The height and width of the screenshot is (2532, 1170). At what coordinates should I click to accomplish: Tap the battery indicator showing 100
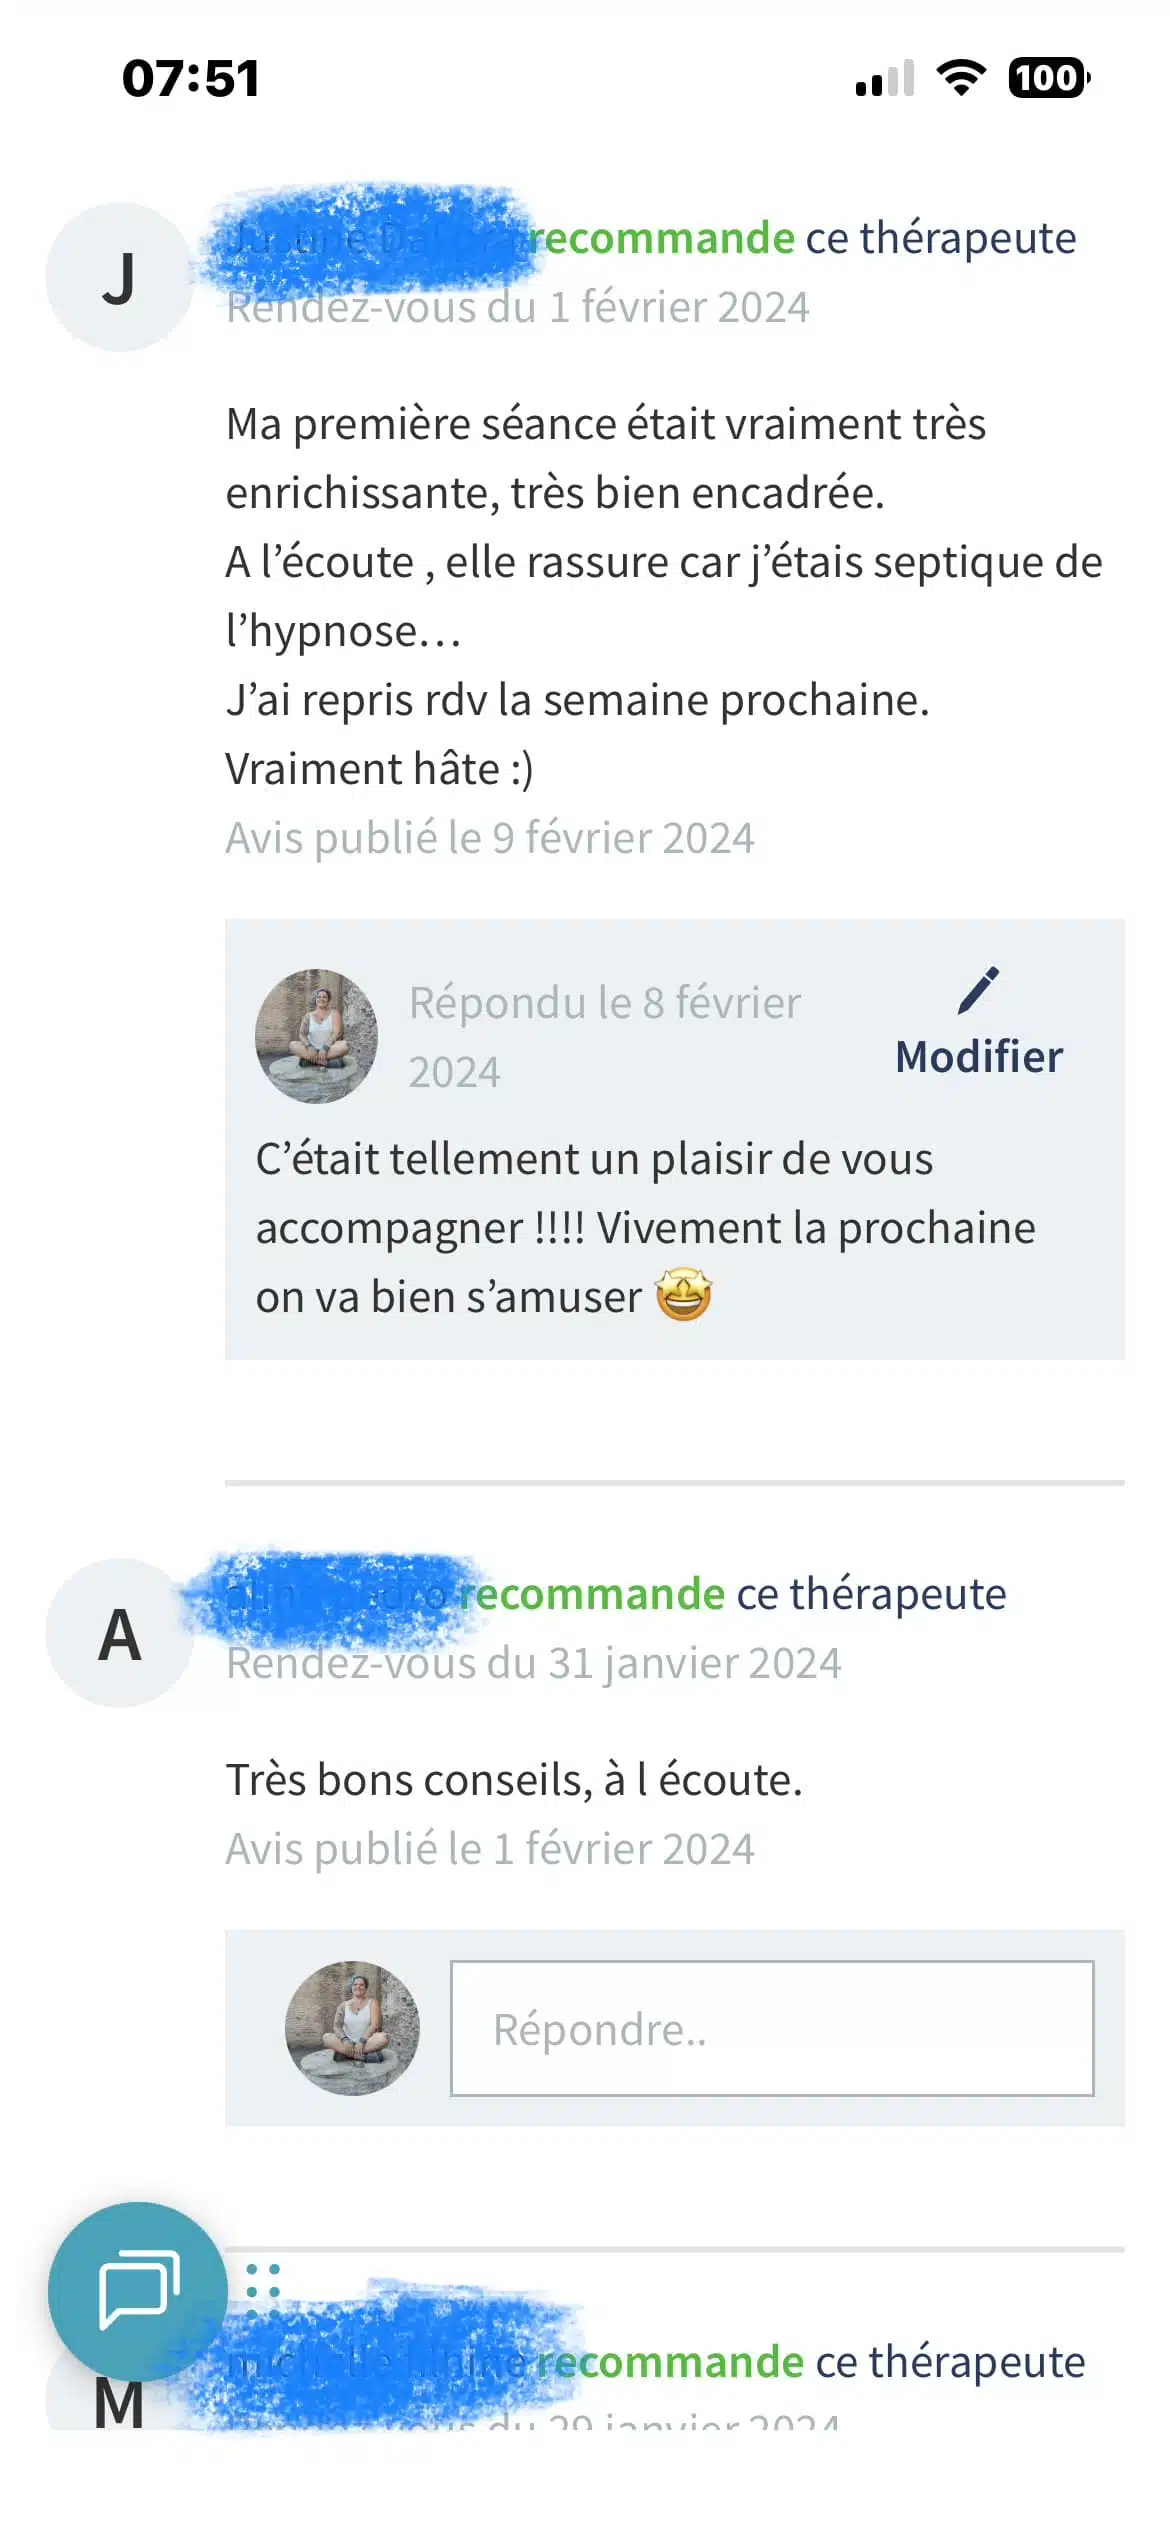(x=1048, y=78)
